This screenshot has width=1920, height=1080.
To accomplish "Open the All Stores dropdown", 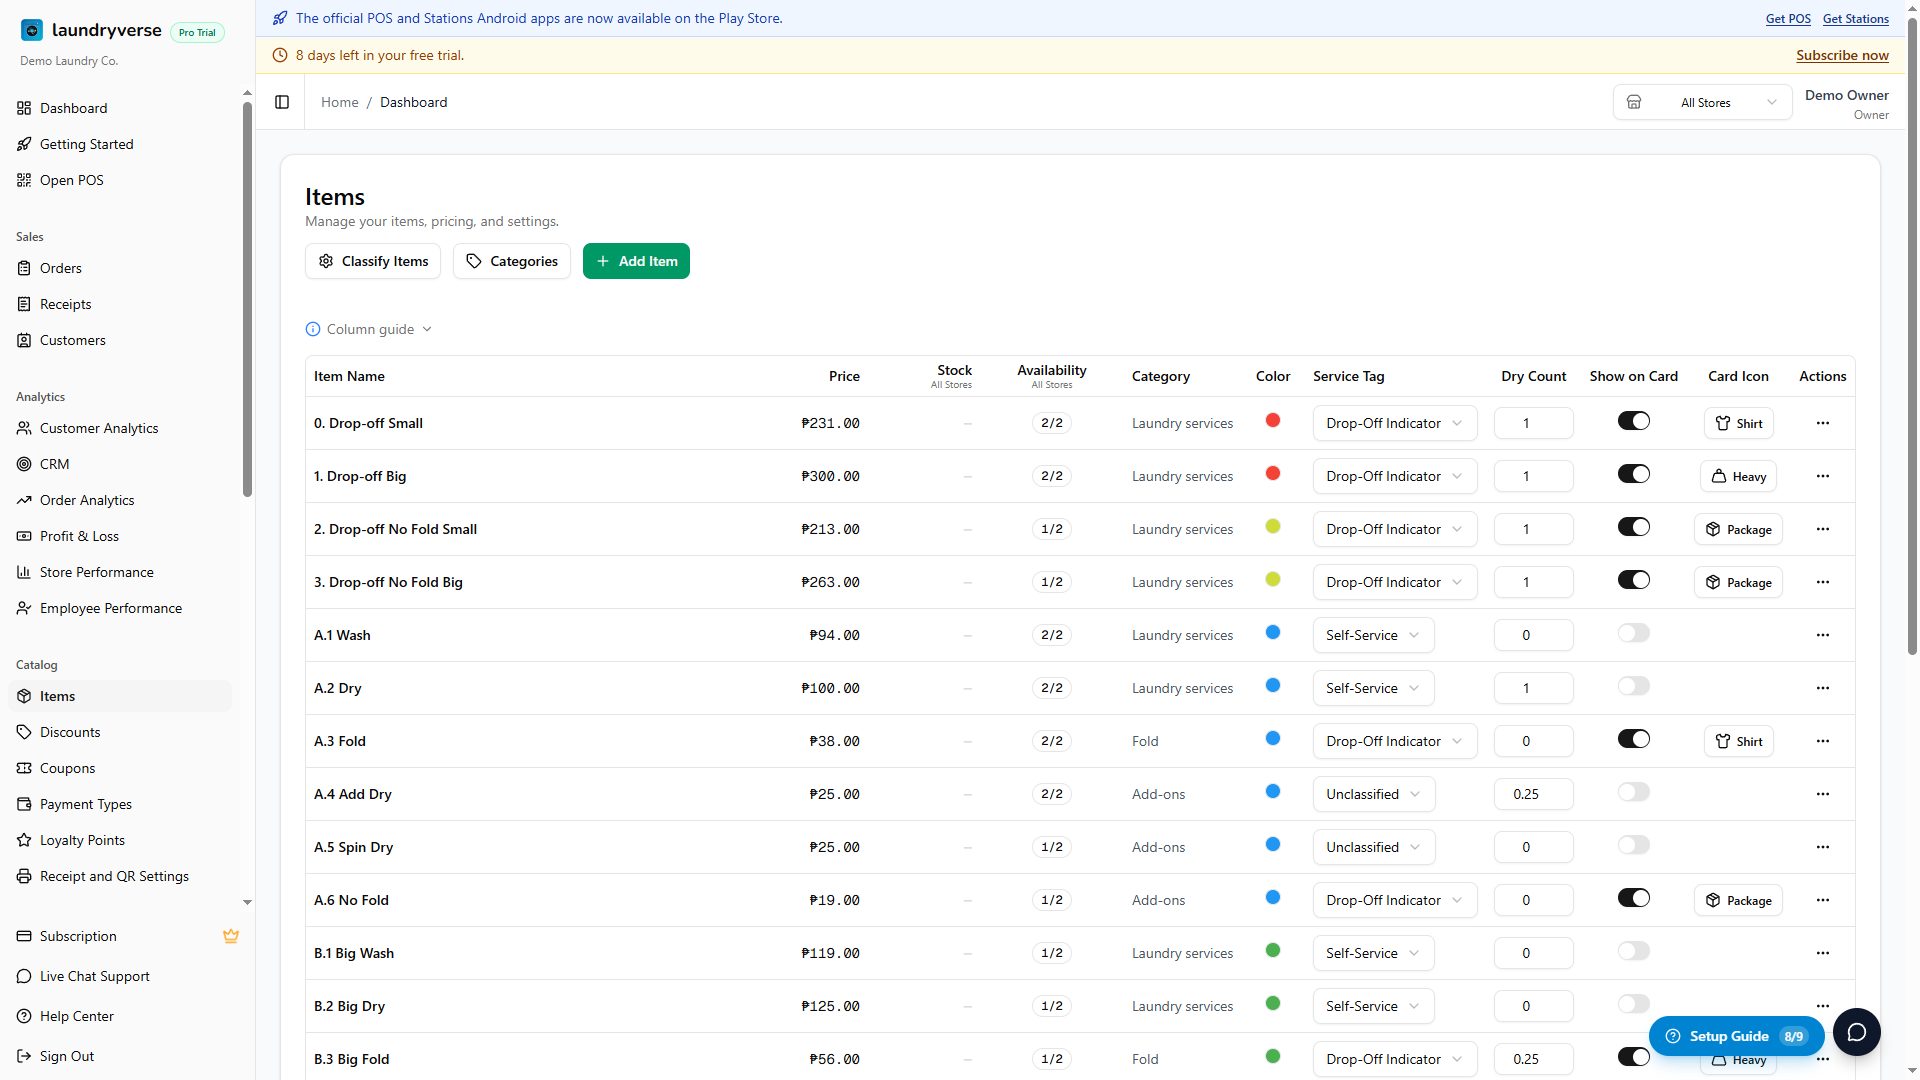I will point(1702,102).
